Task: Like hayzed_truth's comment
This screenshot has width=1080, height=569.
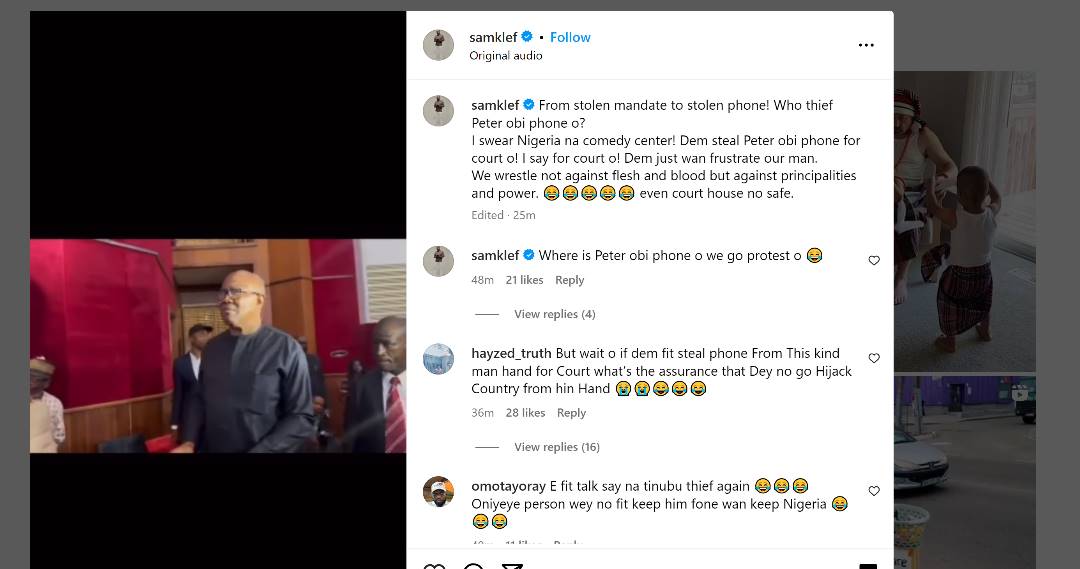Action: [874, 358]
